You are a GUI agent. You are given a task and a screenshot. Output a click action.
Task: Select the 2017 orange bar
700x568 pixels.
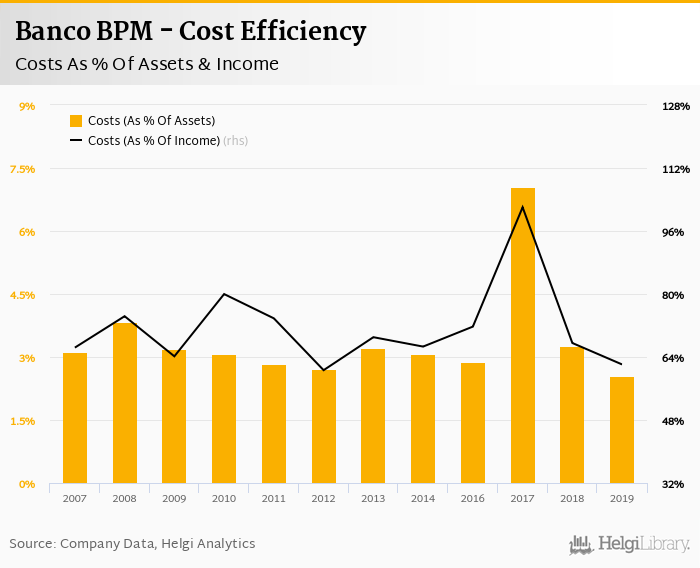point(523,336)
